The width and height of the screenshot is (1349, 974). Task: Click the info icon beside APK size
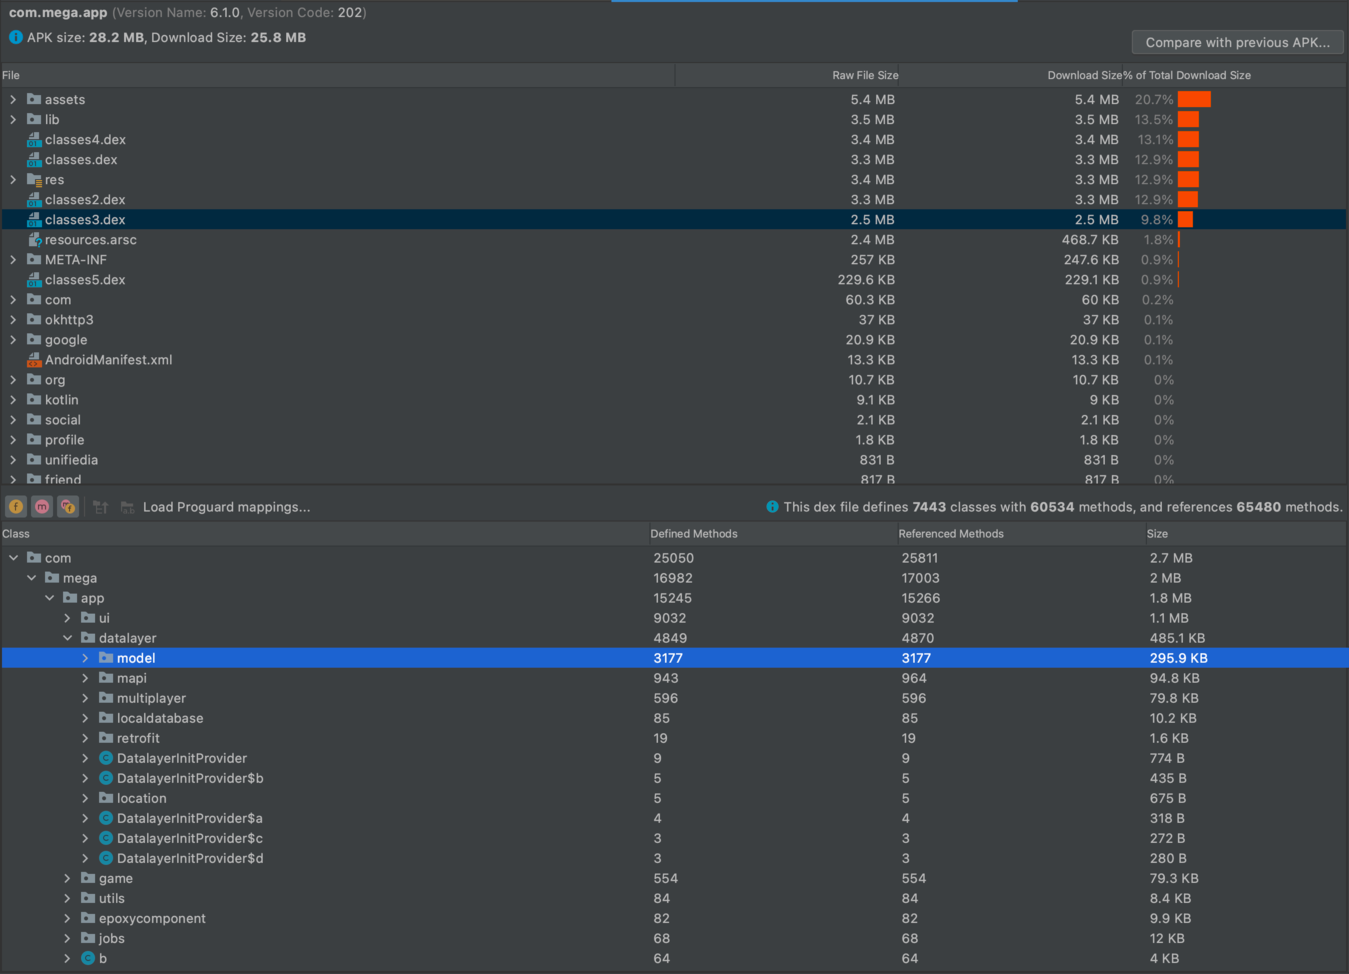pyautogui.click(x=15, y=37)
